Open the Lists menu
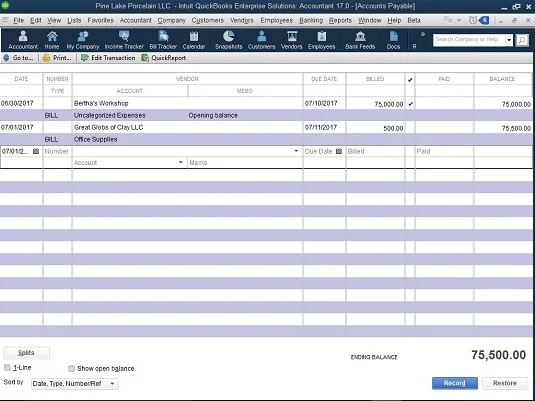 (74, 20)
